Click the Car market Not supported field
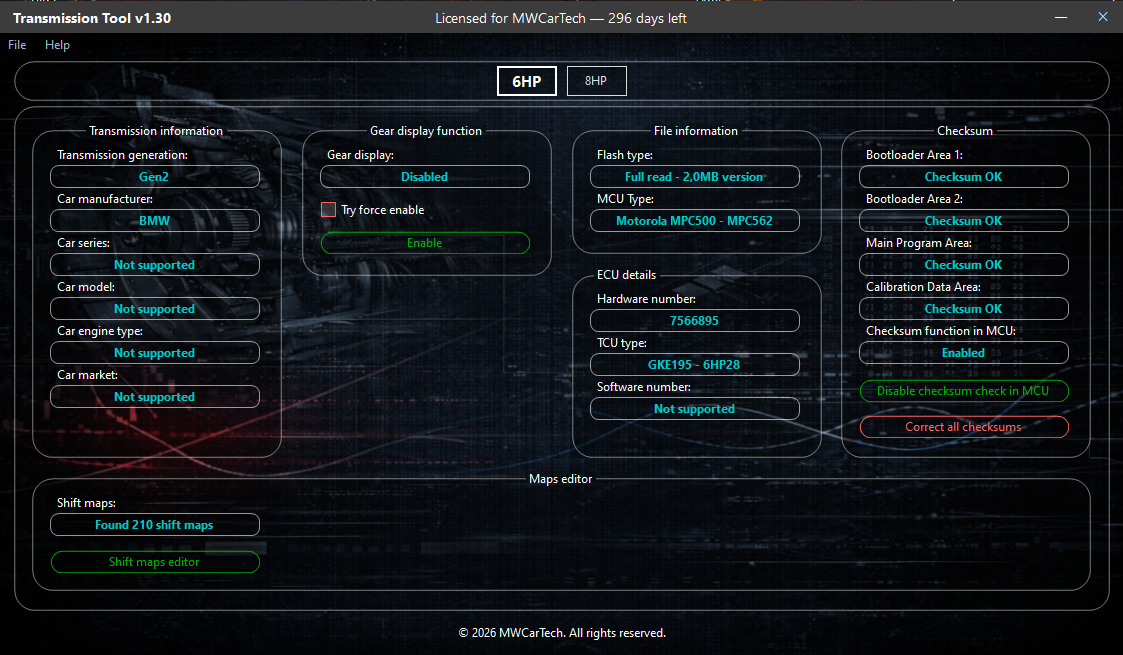Image resolution: width=1123 pixels, height=655 pixels. 155,397
